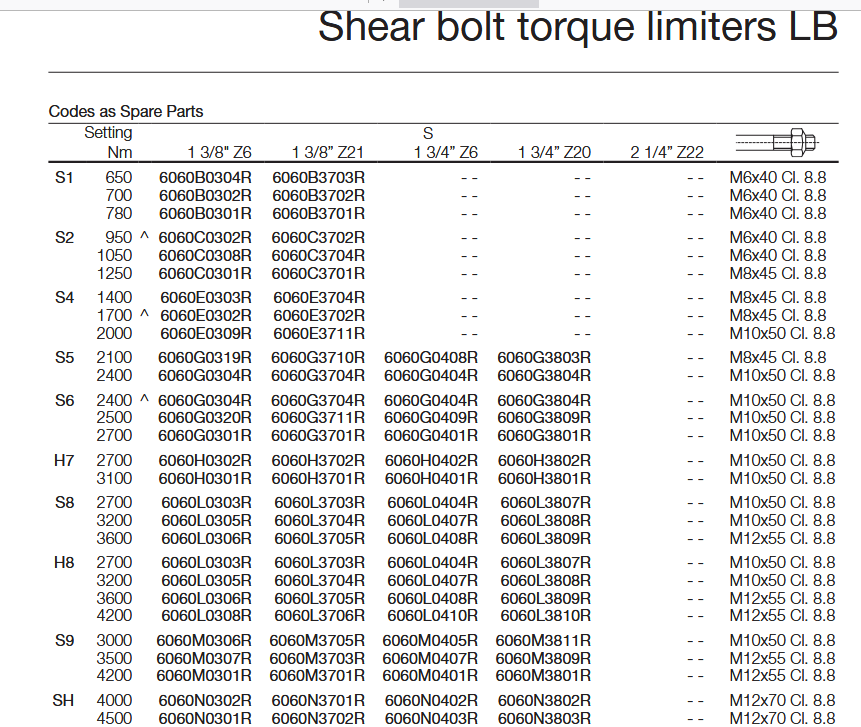Screen dimensions: 861x727
Task: Click the Shear bolt torque limiters LB title
Action: point(577,27)
